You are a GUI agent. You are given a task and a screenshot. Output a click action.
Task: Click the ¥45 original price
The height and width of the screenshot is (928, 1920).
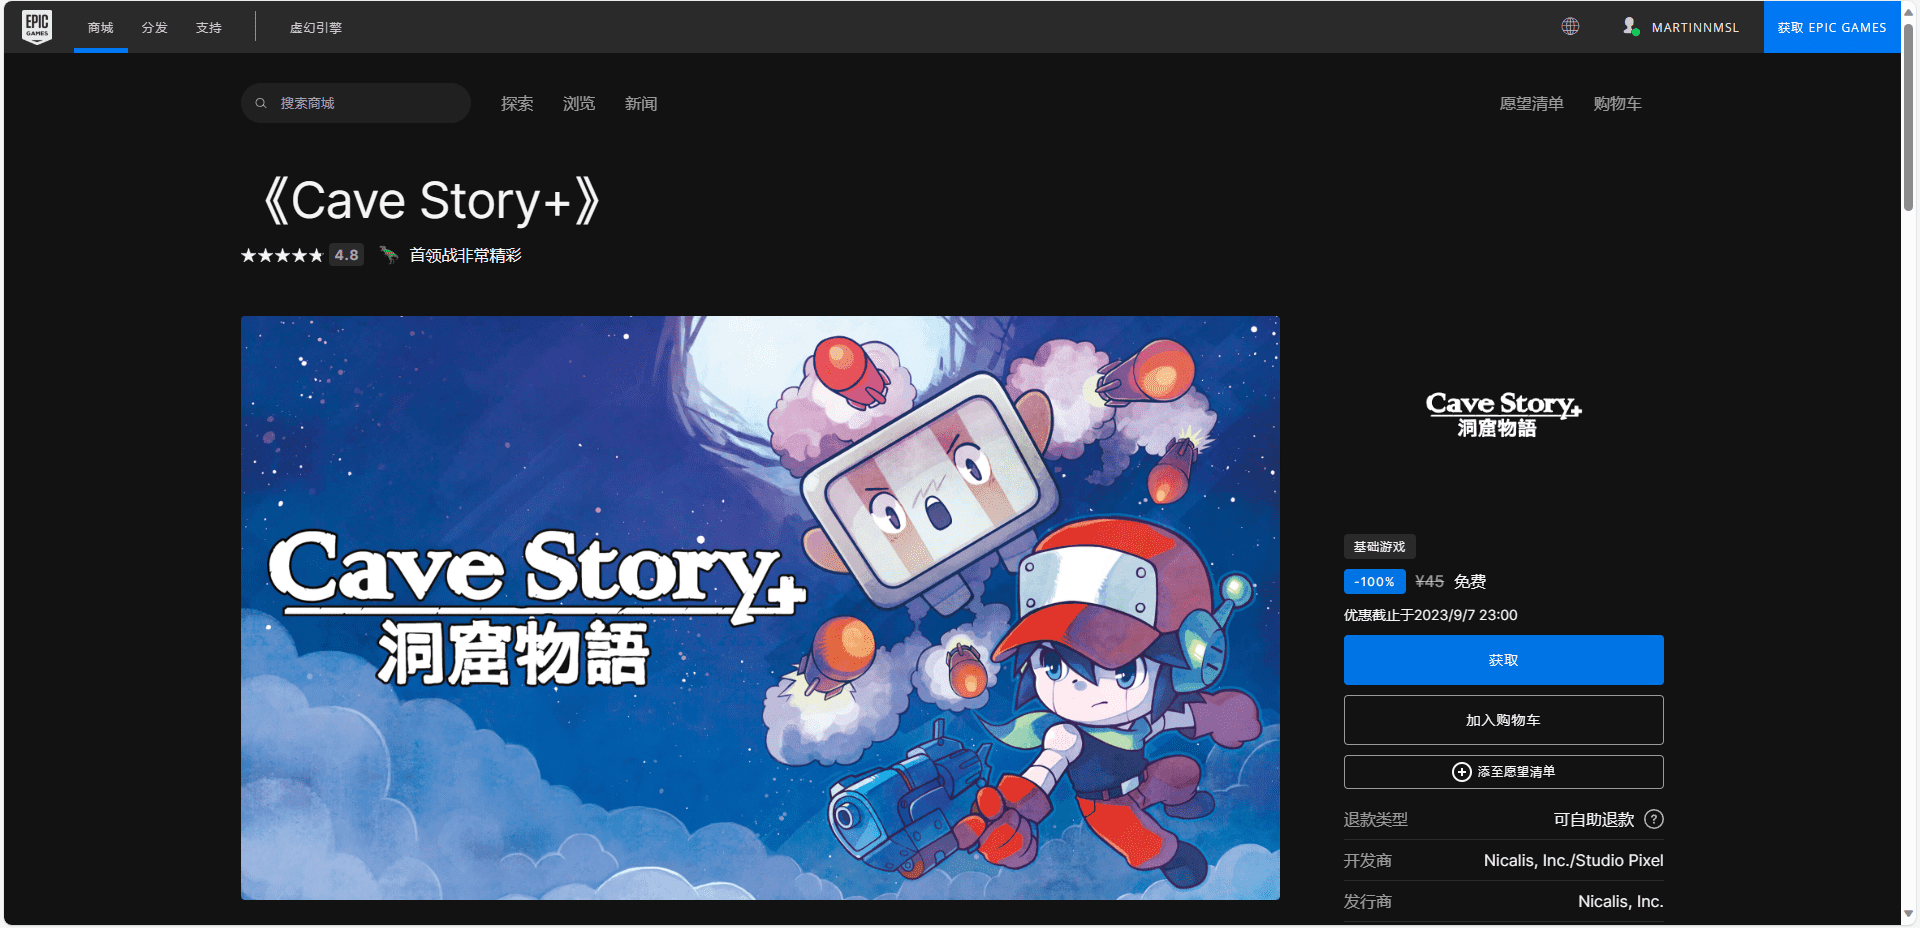pos(1429,581)
